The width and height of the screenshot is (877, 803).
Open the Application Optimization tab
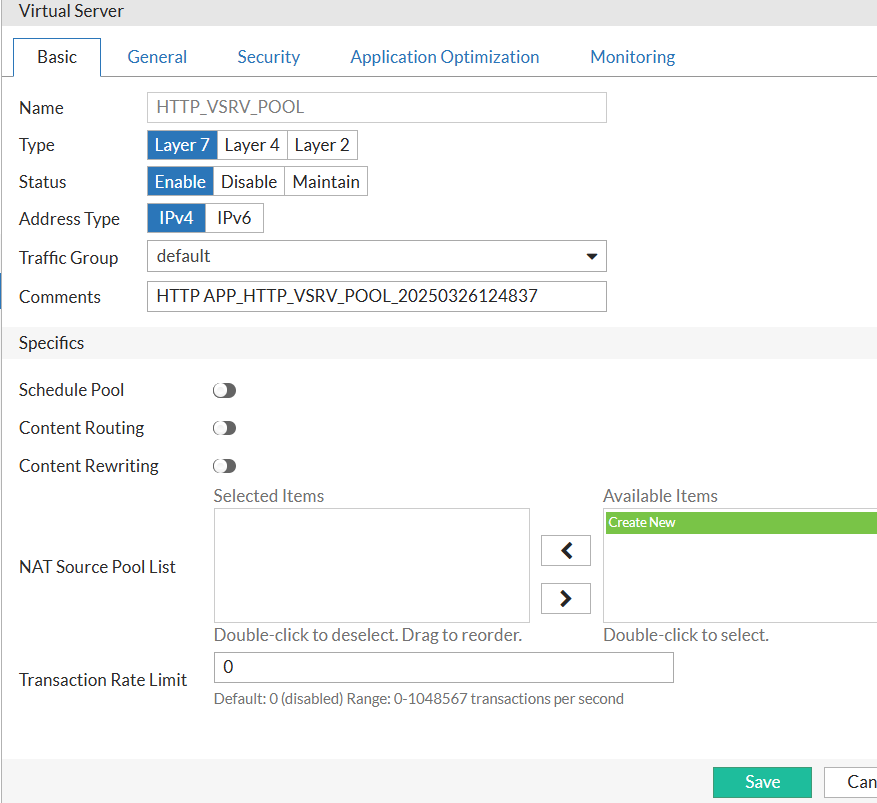tap(445, 57)
